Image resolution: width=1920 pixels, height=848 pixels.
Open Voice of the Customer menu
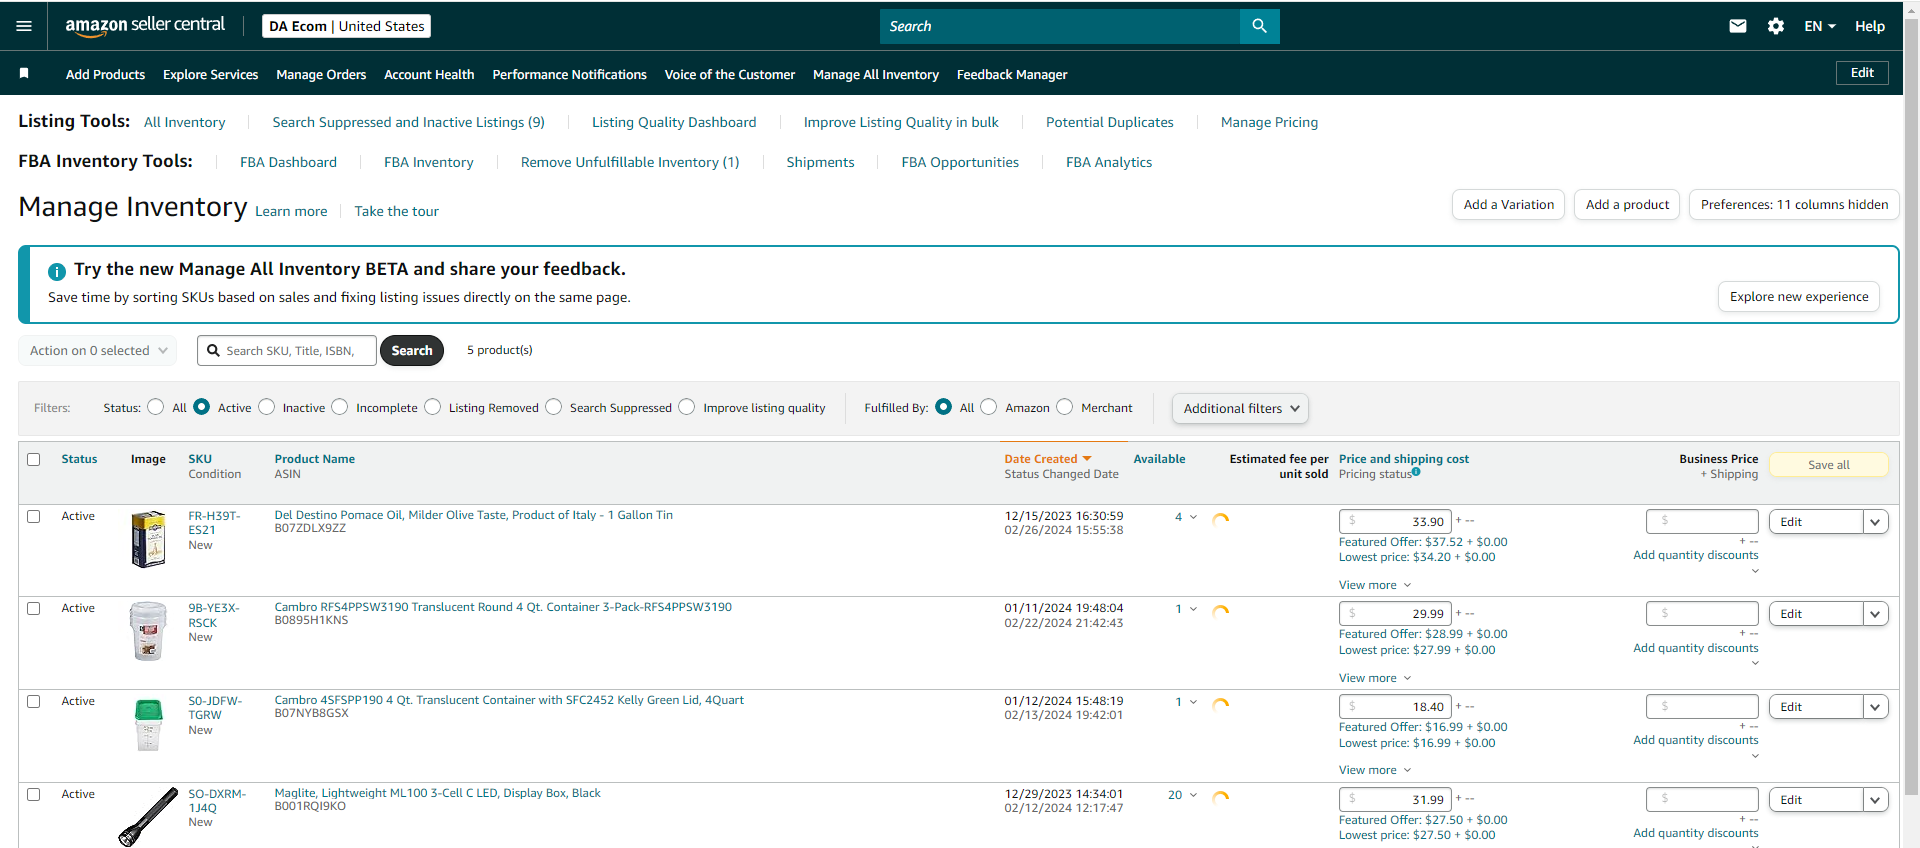tap(730, 74)
